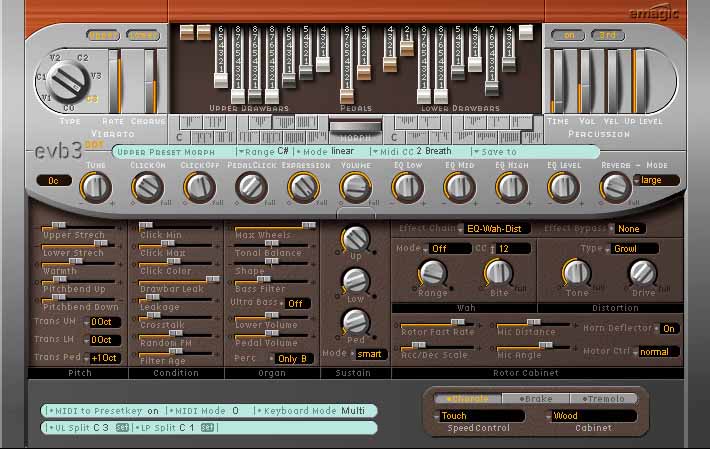Image resolution: width=710 pixels, height=449 pixels.
Task: Click the Reverb amount knob
Action: (x=615, y=187)
